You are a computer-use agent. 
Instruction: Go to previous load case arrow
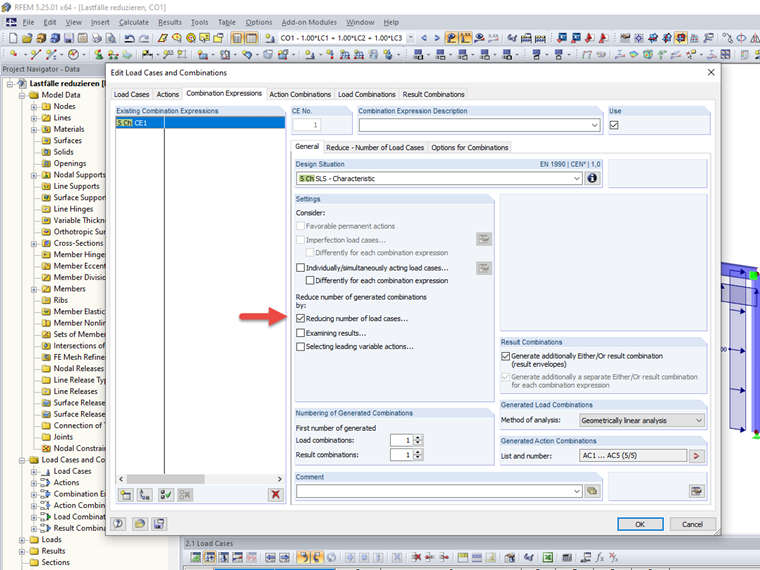pyautogui.click(x=424, y=38)
